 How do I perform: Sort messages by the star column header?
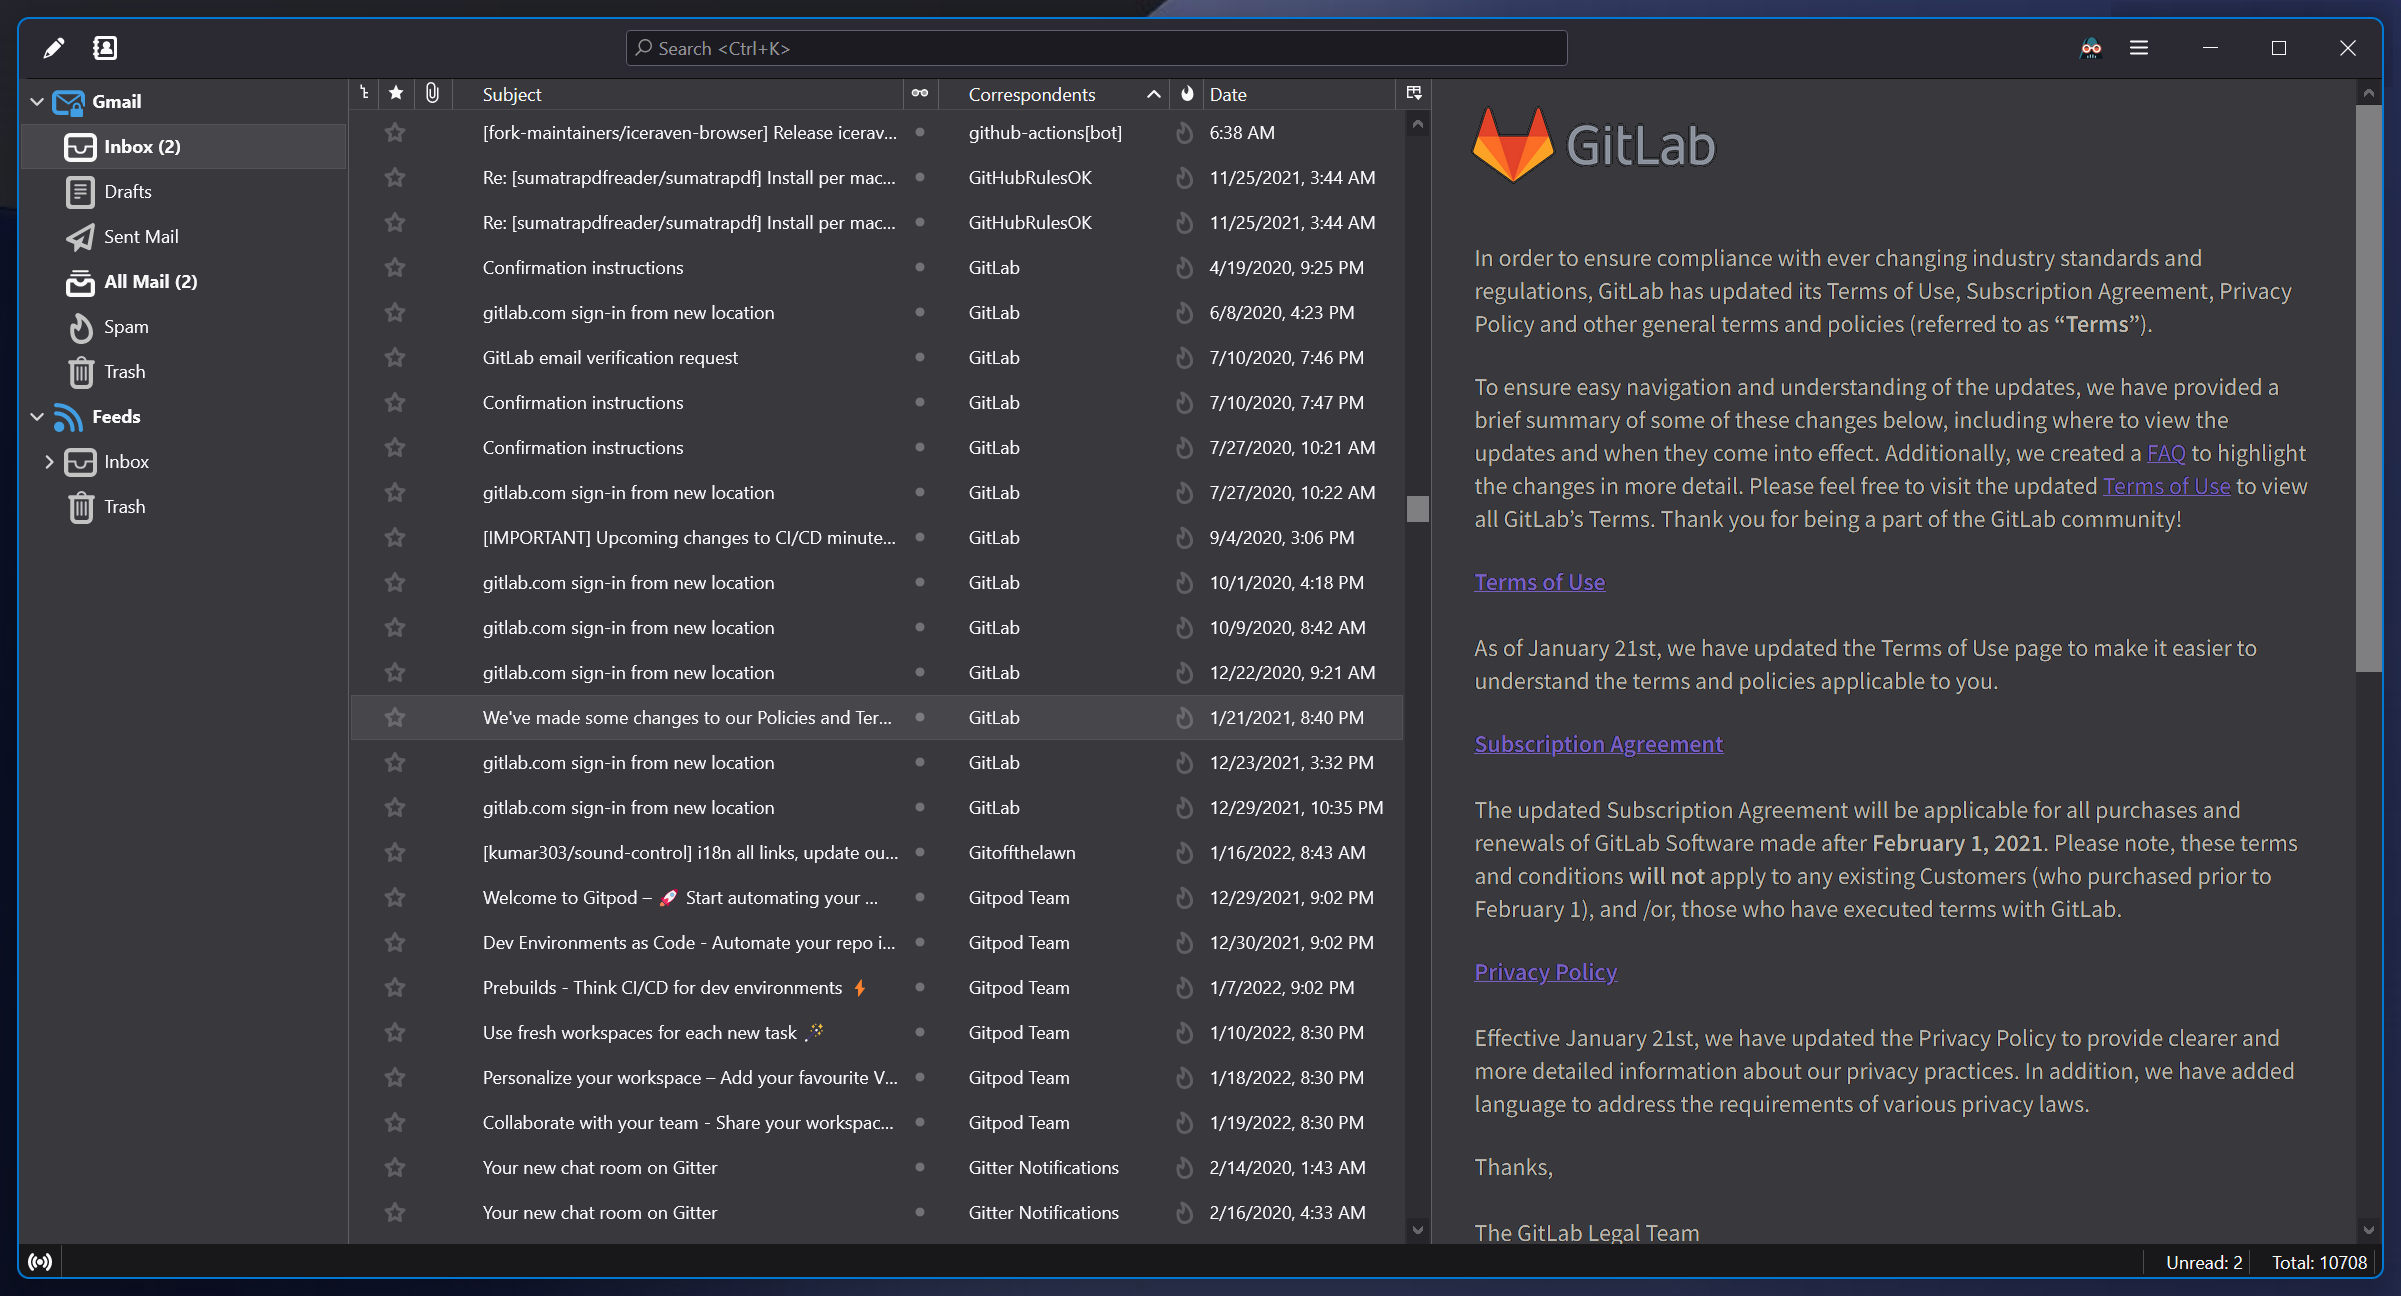click(x=396, y=93)
